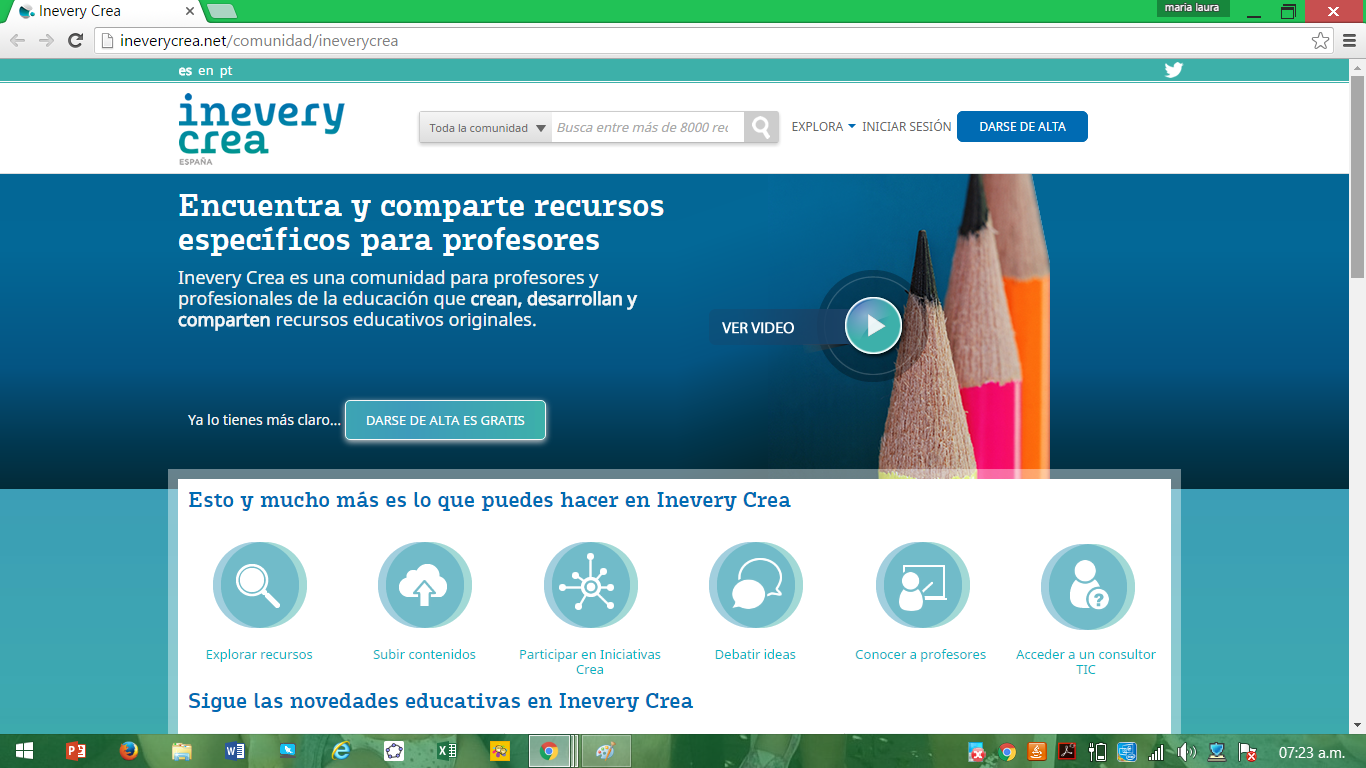
Task: Click Iniciar Sesión
Action: pyautogui.click(x=907, y=127)
